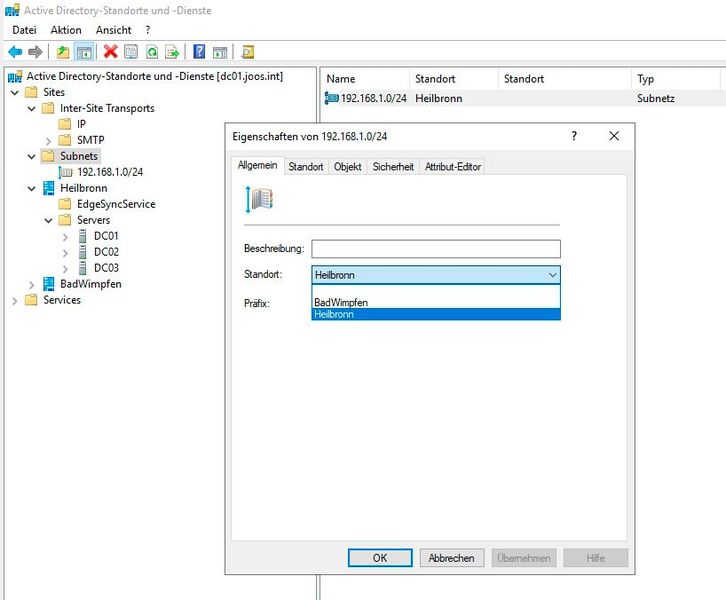The width and height of the screenshot is (726, 600).
Task: Close the Eigenschaften dialog with X
Action: tap(614, 136)
